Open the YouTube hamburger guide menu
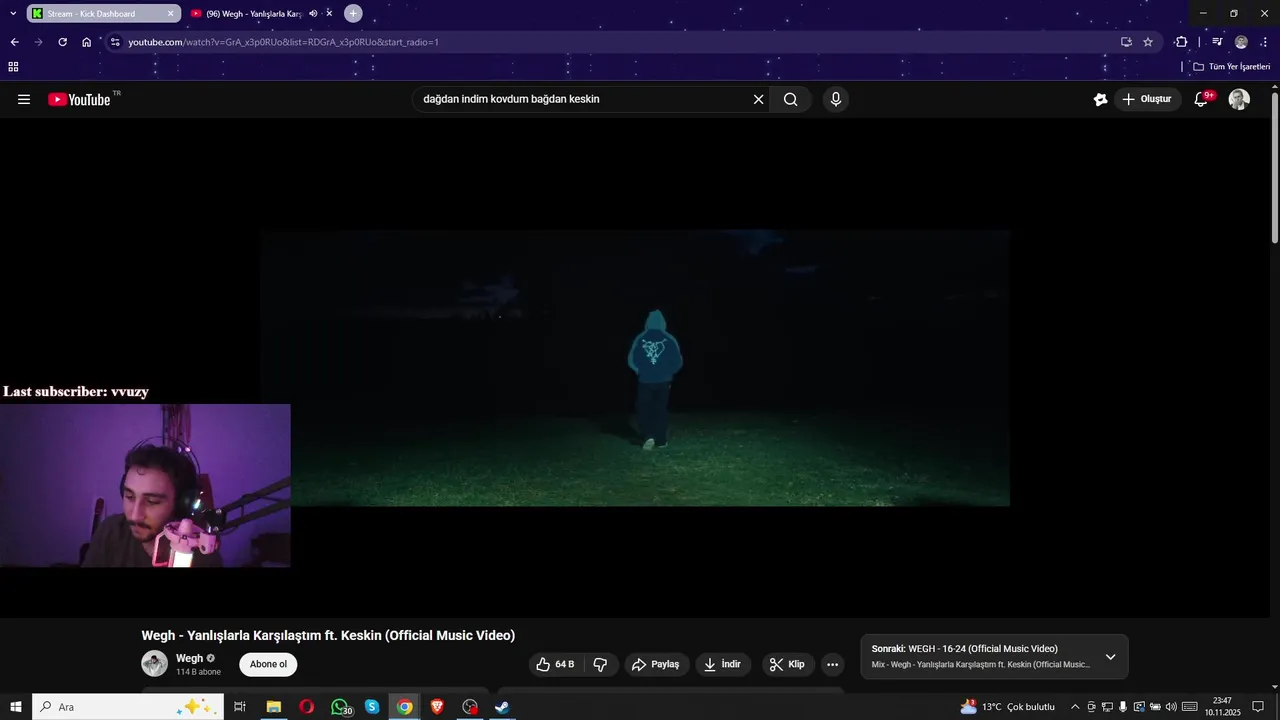Viewport: 1280px width, 720px height. tap(24, 99)
